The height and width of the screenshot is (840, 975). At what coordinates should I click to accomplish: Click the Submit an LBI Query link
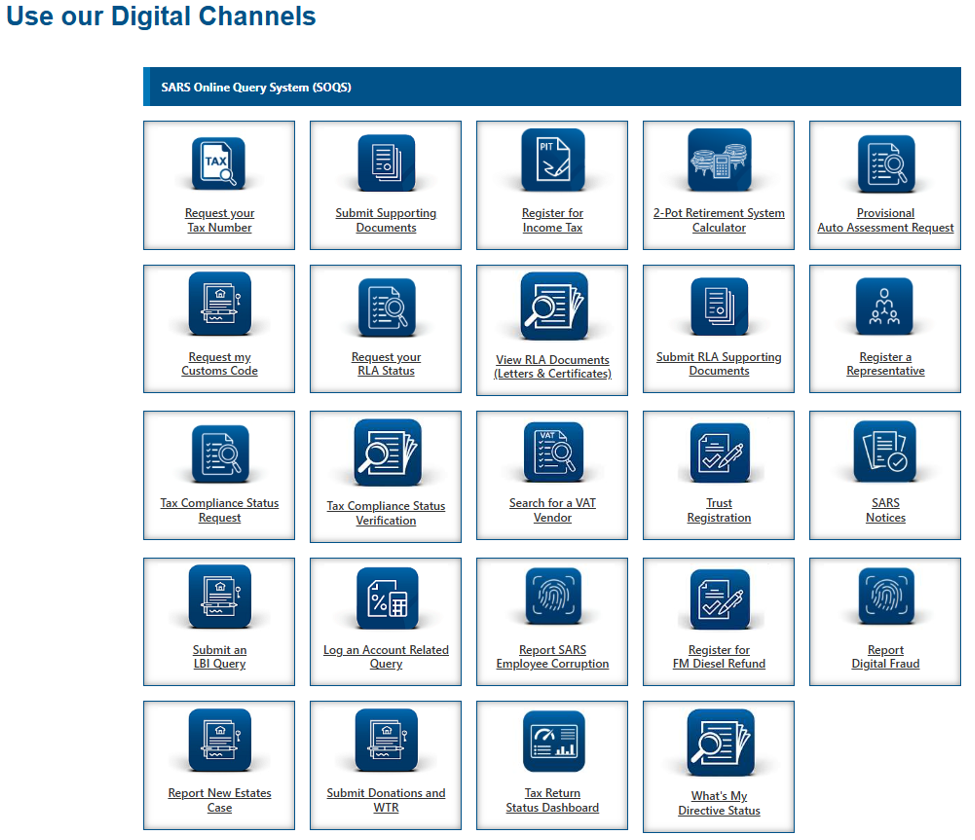click(x=219, y=657)
